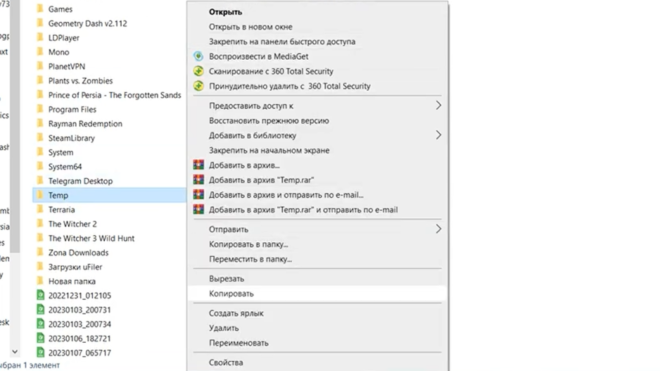Click WinRAR icon beside '"Temp.rar" и отправить по e-mail'
The width and height of the screenshot is (660, 371).
coord(198,209)
